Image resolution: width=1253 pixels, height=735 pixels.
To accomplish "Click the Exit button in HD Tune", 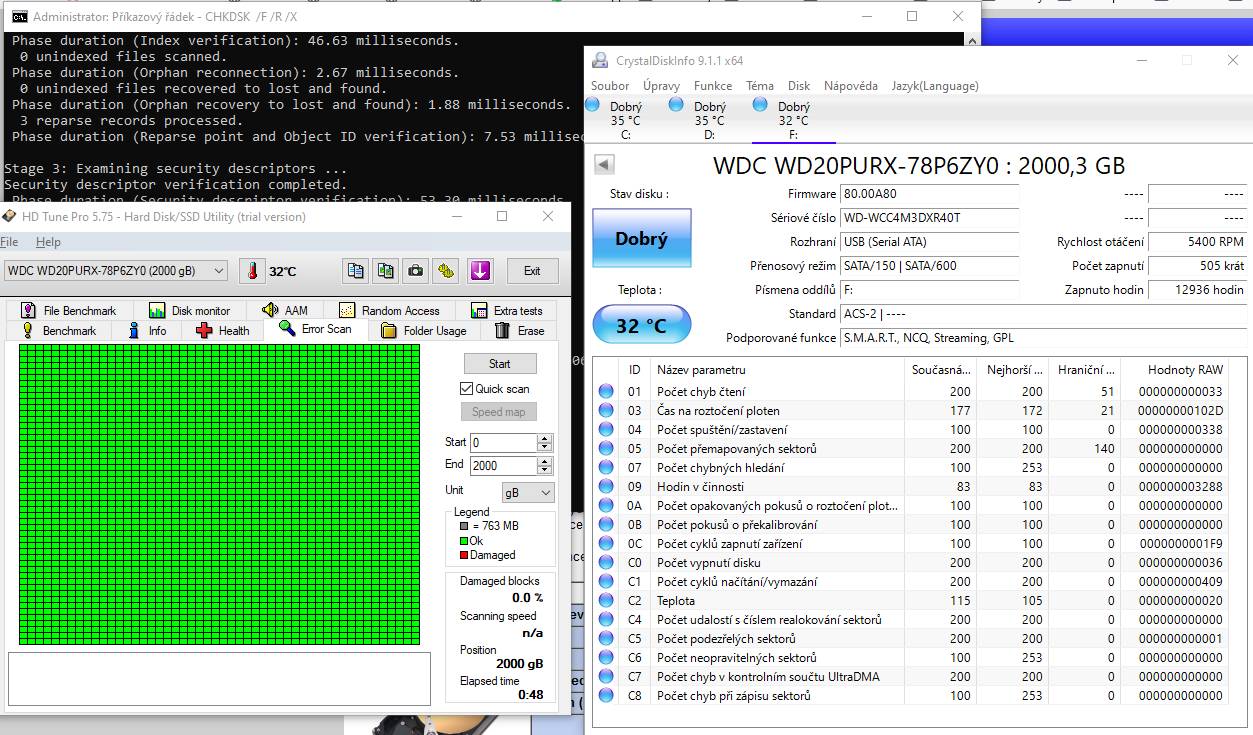I will point(532,271).
